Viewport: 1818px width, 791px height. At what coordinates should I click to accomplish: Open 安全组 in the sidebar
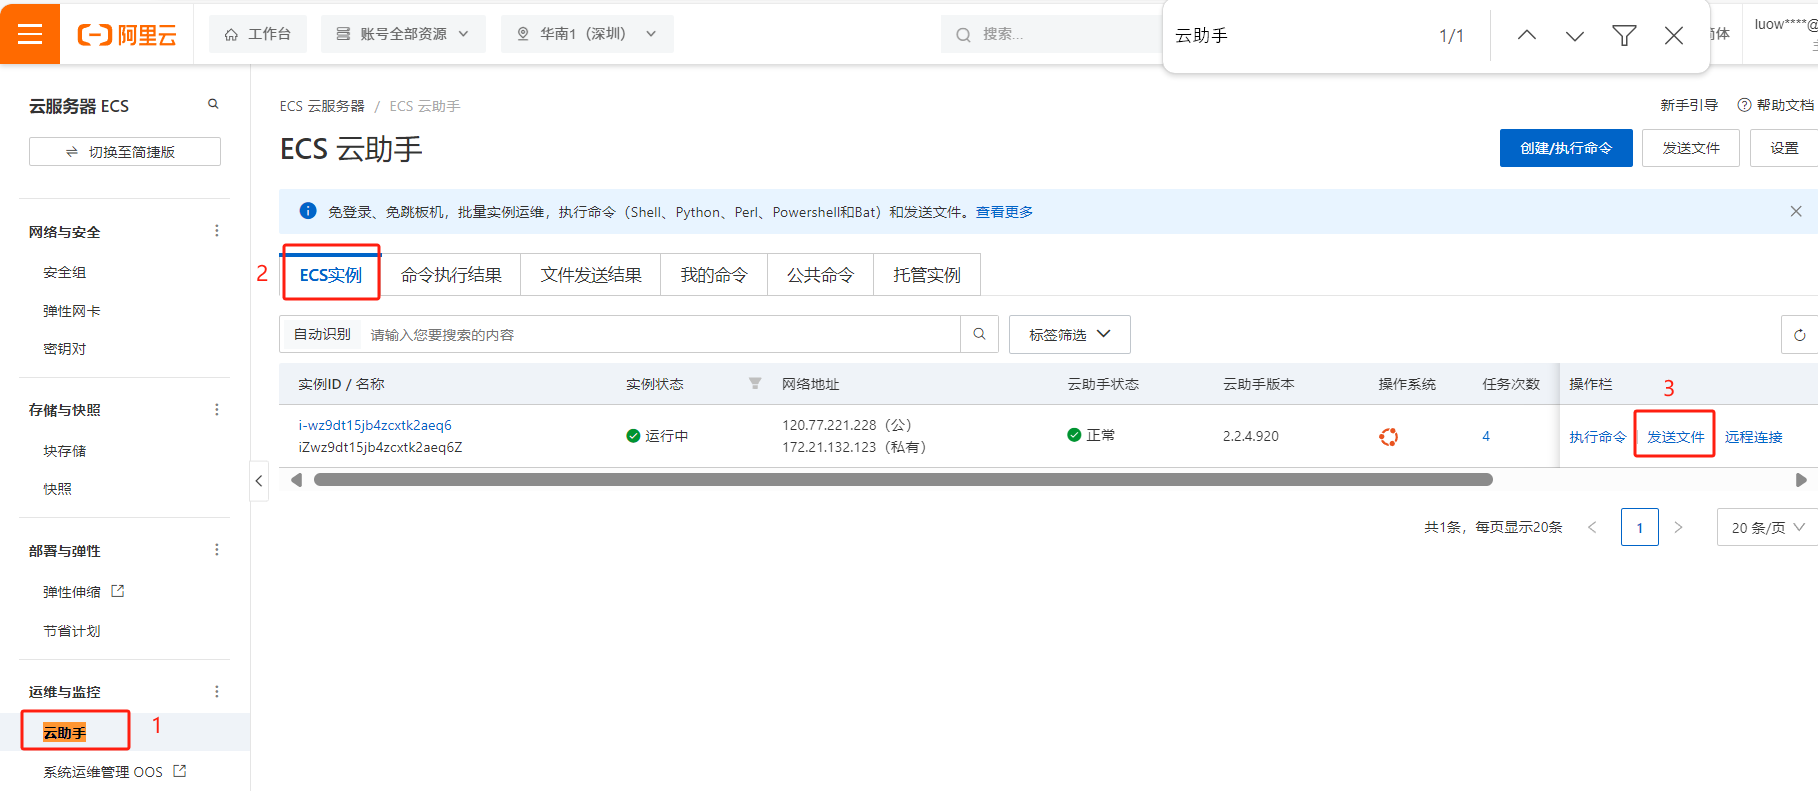65,272
